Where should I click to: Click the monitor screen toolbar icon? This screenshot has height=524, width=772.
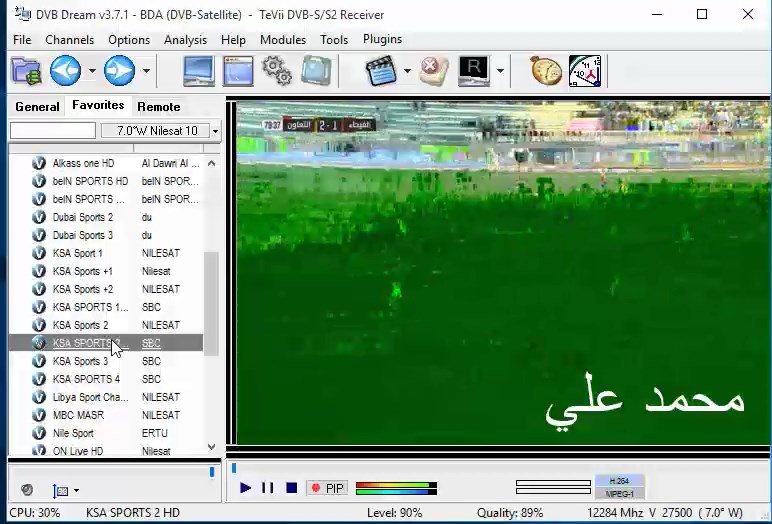[x=199, y=71]
